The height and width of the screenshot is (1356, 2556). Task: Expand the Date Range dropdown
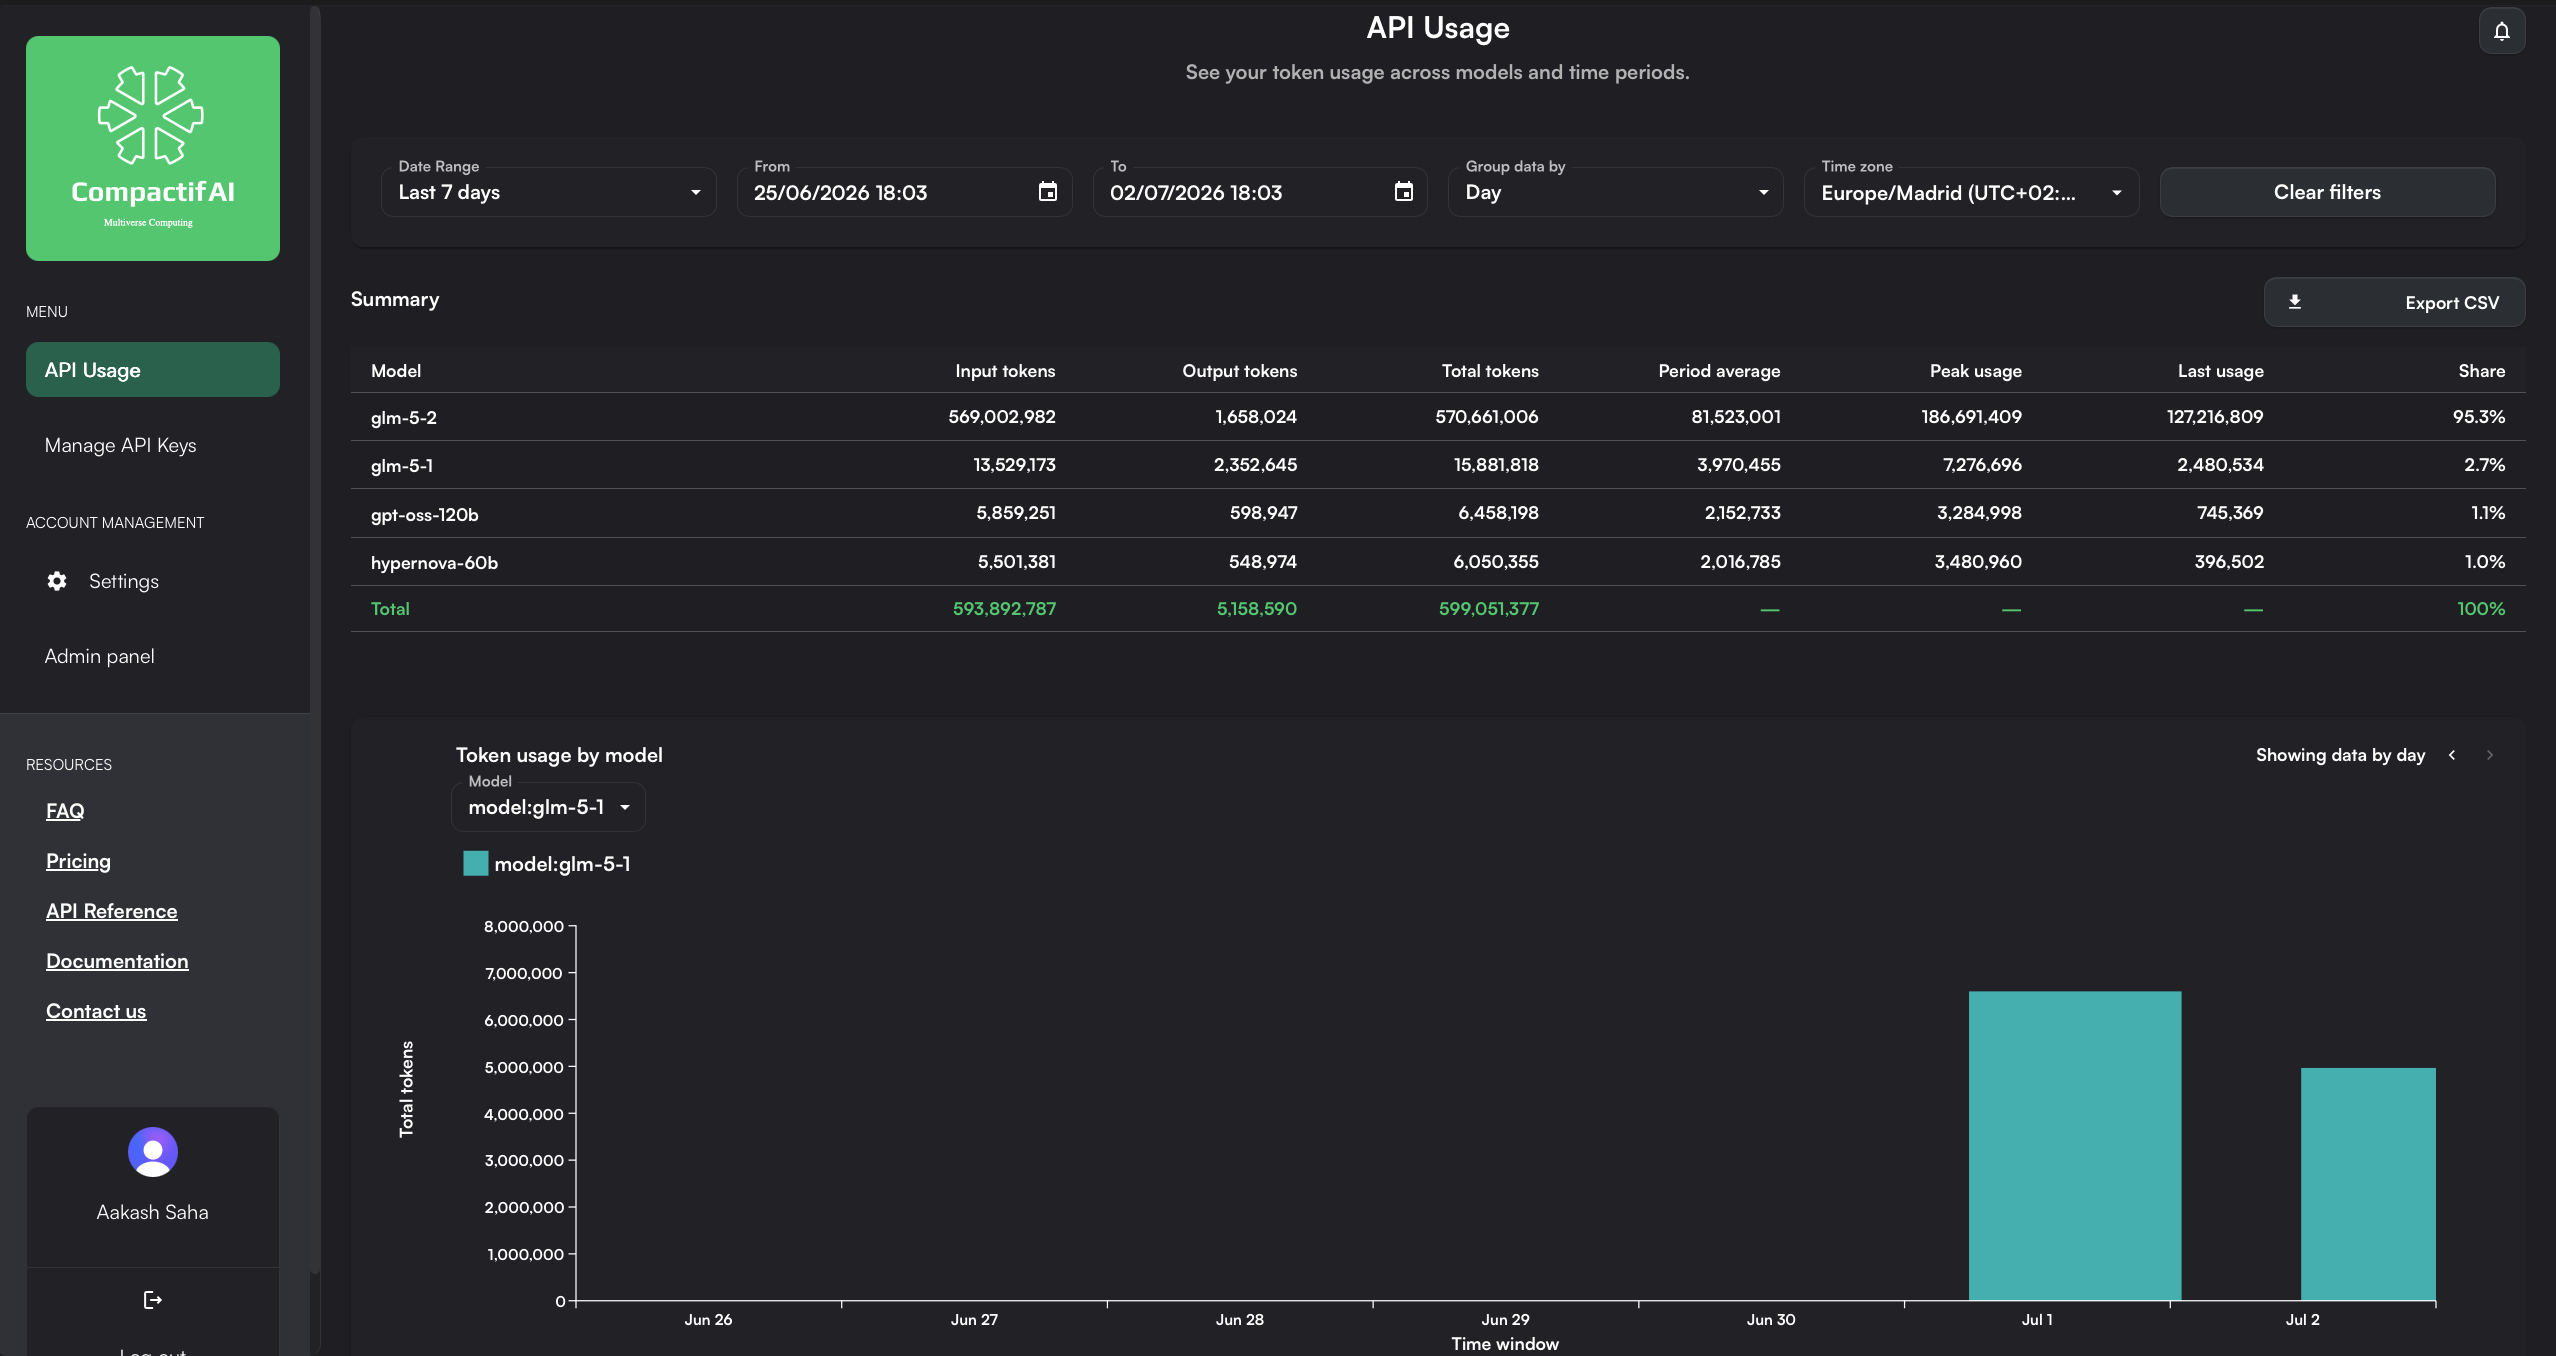point(548,192)
